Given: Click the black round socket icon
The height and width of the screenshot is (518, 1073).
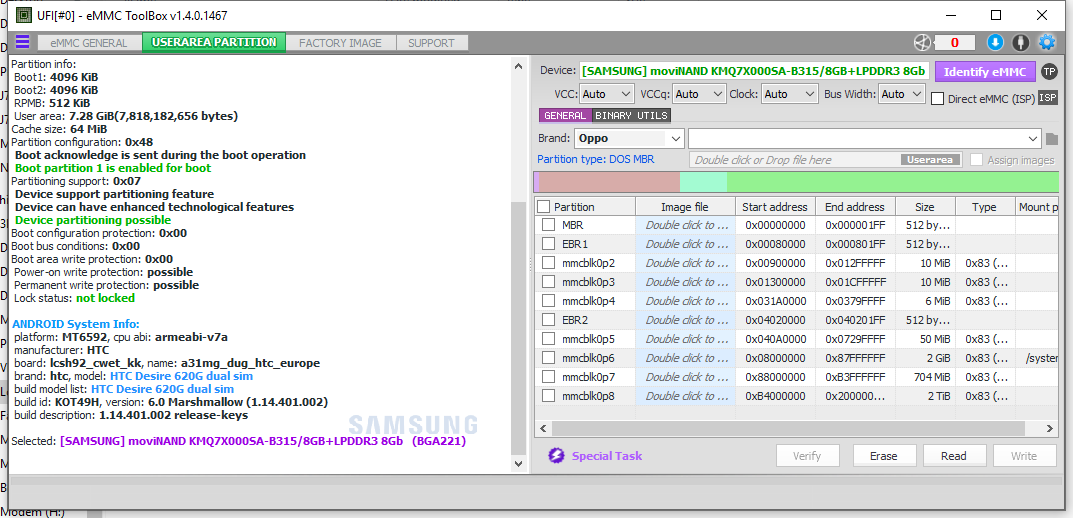Looking at the screenshot, I should [x=1021, y=42].
